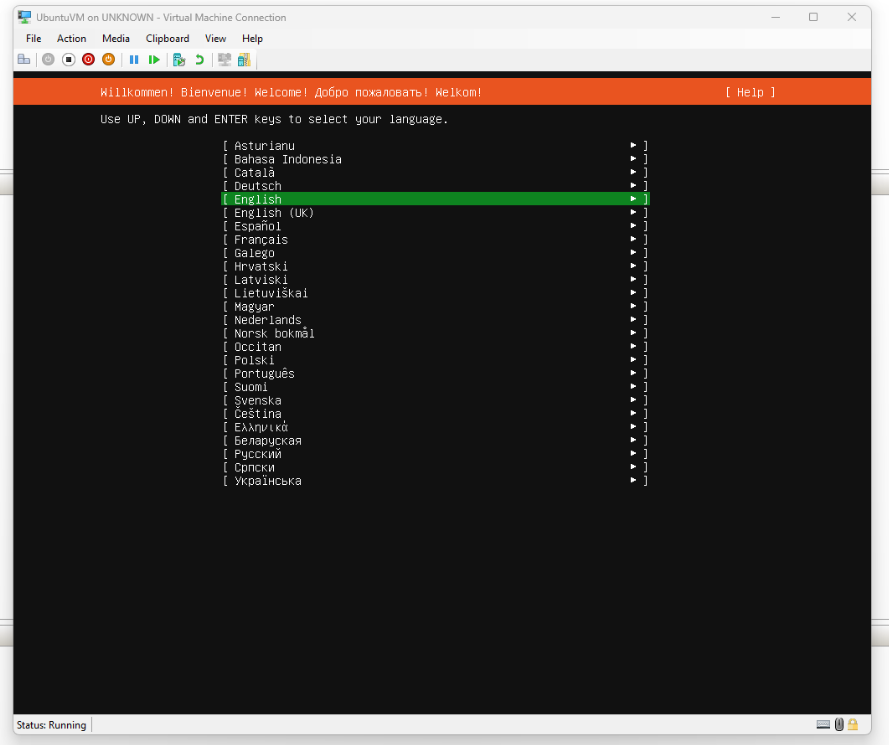The image size is (889, 745).
Task: Revert the VM with the green arrow icon
Action: point(199,60)
